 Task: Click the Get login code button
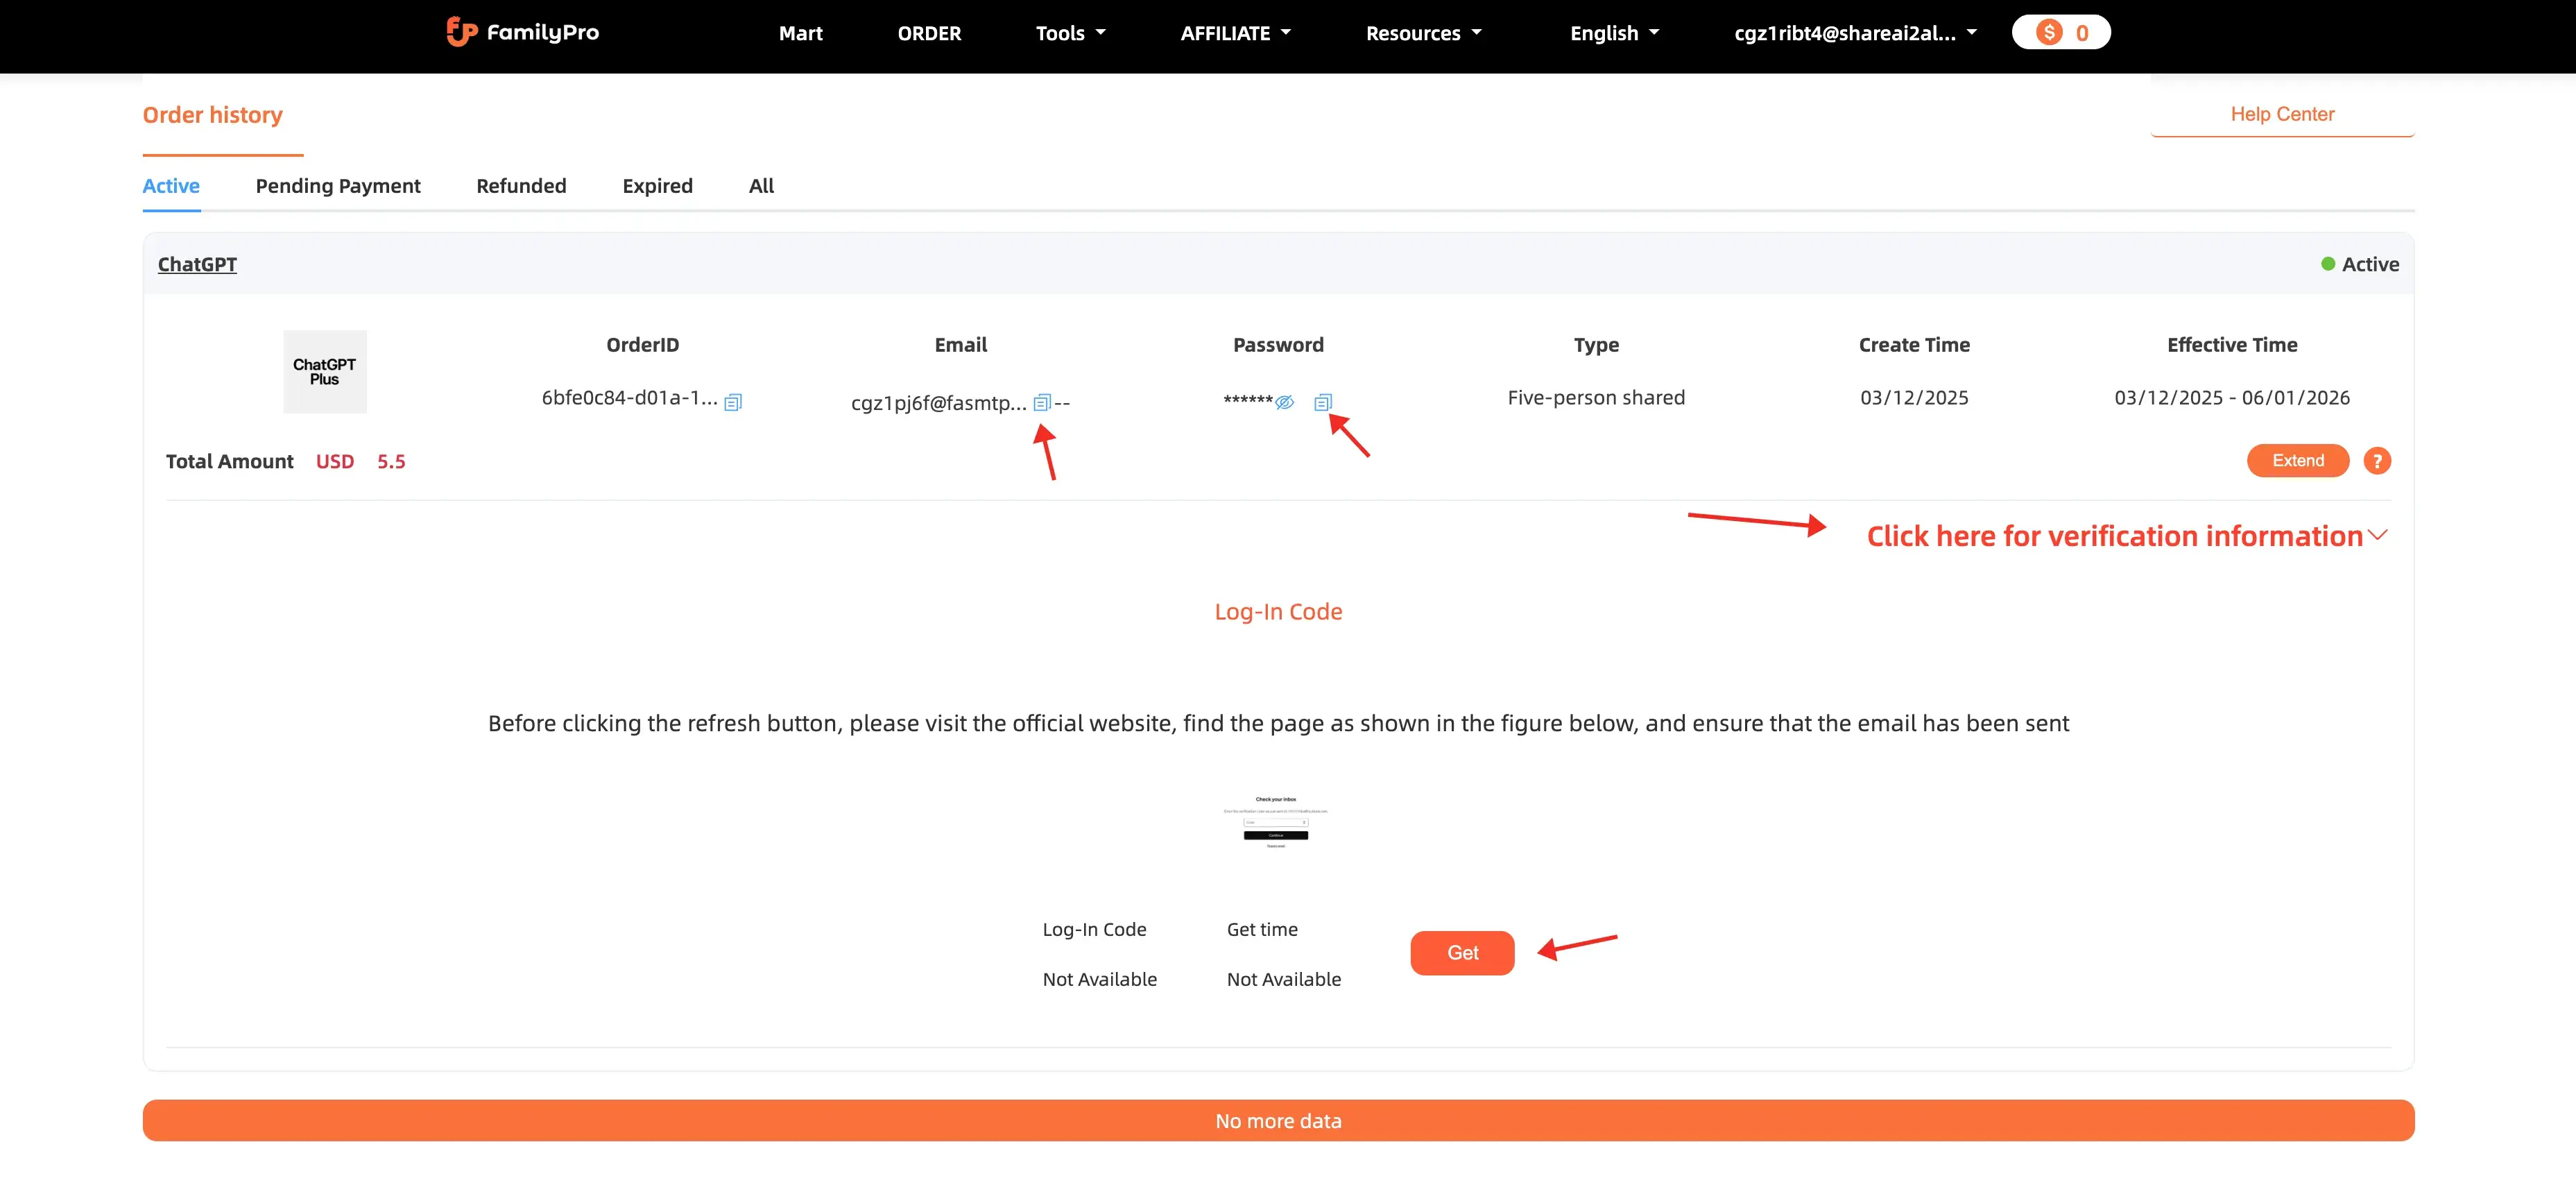click(1462, 953)
